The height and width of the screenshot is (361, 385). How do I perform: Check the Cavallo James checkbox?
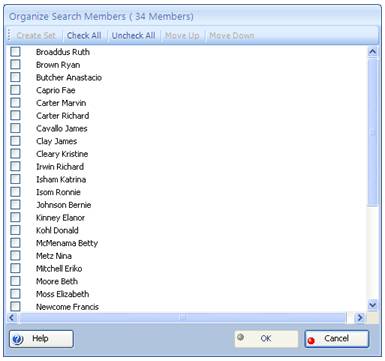15,128
